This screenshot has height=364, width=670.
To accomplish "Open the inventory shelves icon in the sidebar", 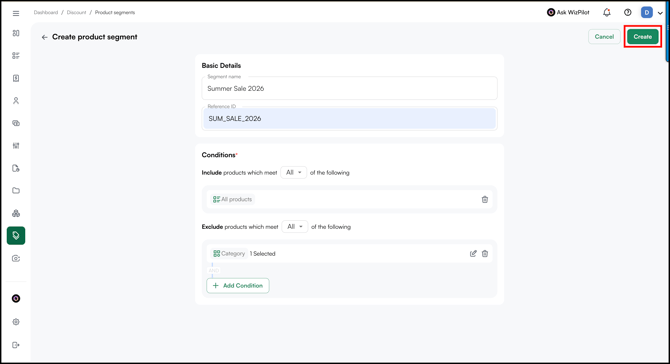I will coord(16,146).
